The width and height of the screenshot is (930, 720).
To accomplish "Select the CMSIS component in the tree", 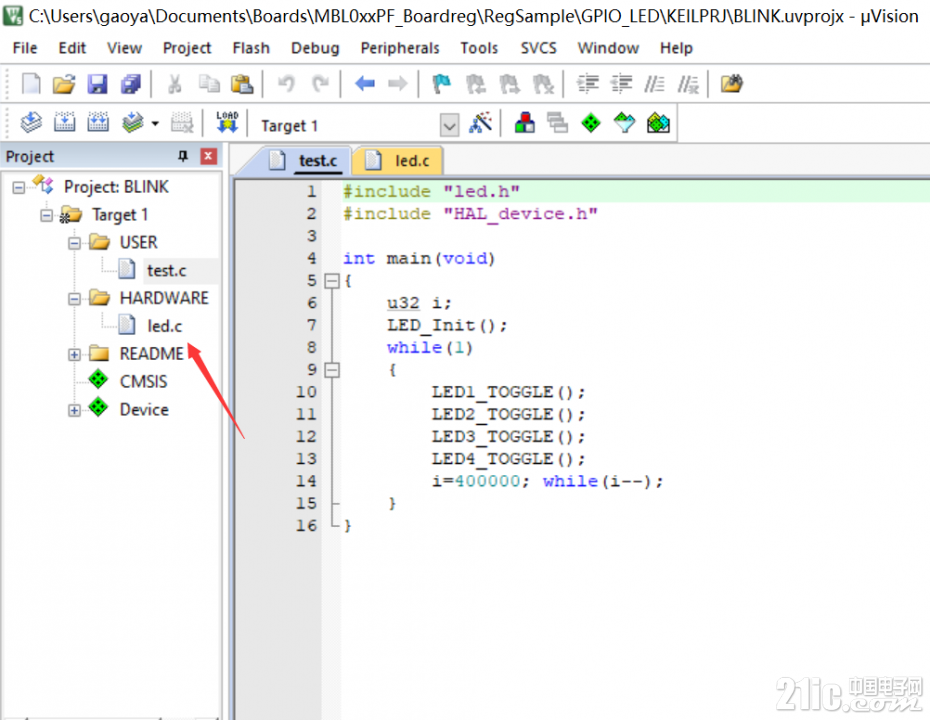I will coord(144,381).
